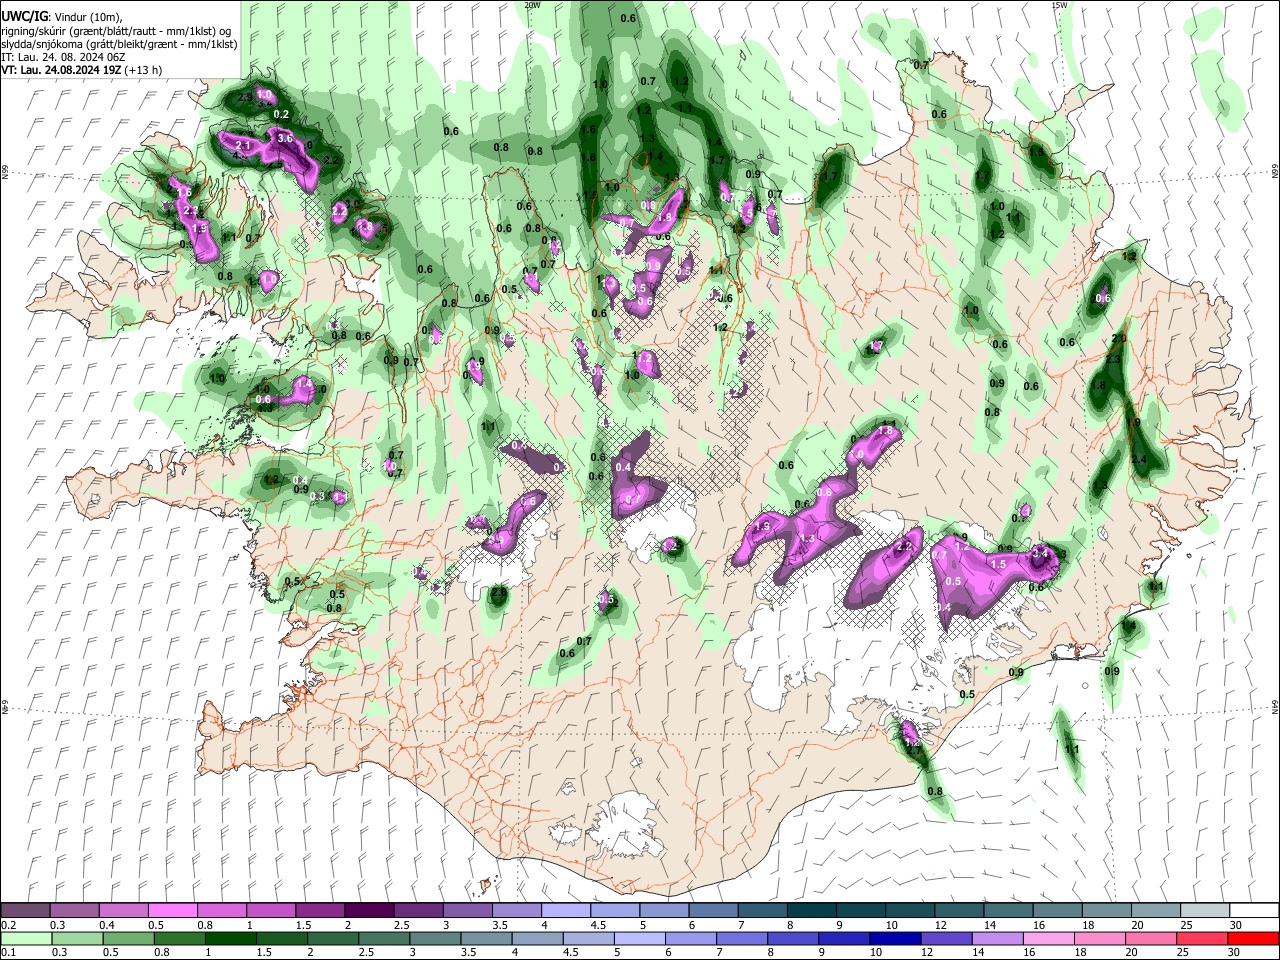1280x960 pixels.
Task: Click the bright red swatch ending the rain legend
Action: (x=1253, y=938)
